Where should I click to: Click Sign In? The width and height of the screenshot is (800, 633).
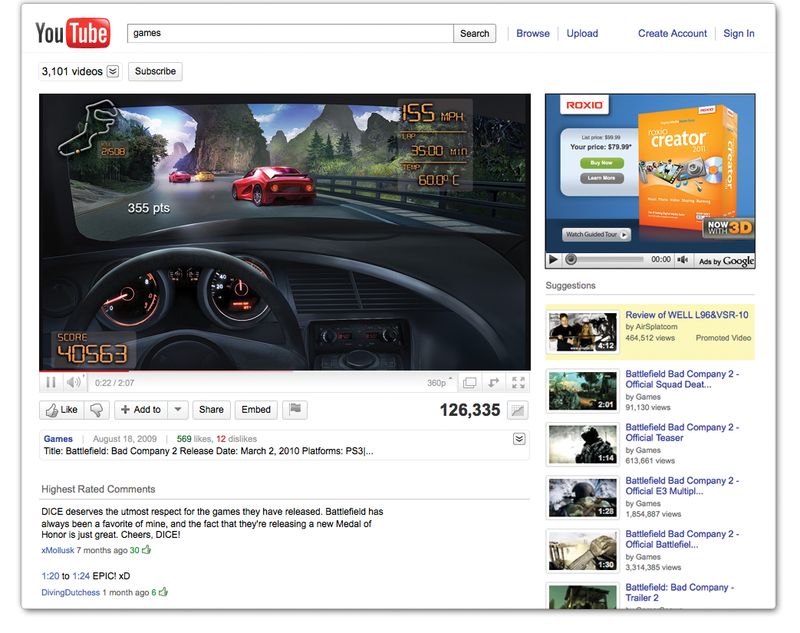click(x=739, y=34)
